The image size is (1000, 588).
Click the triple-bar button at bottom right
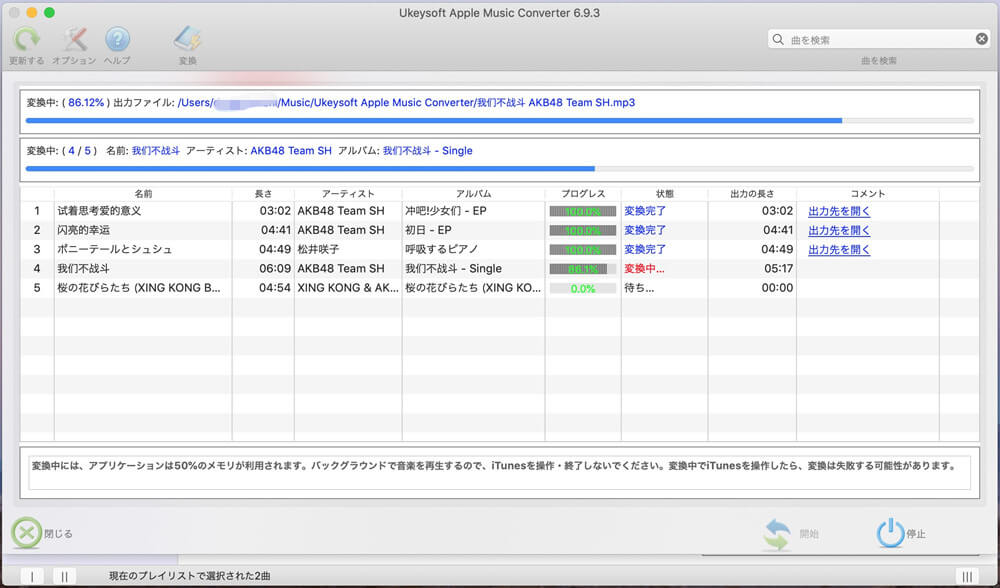click(967, 577)
